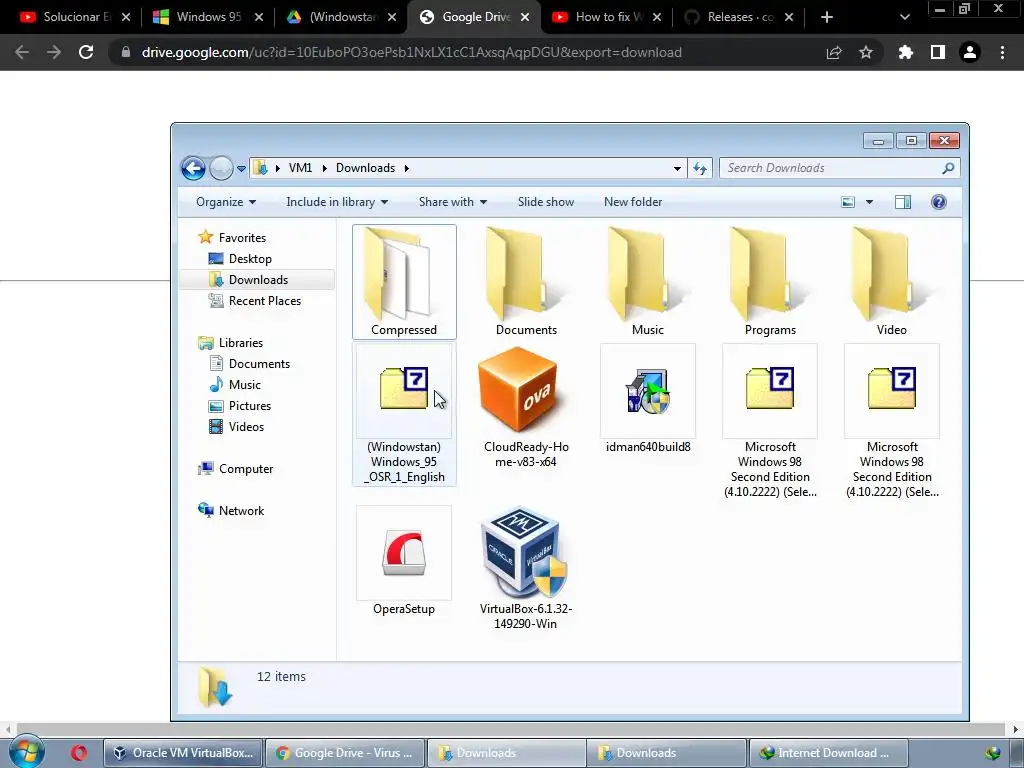Click the Chrome address bar URL

(411, 52)
